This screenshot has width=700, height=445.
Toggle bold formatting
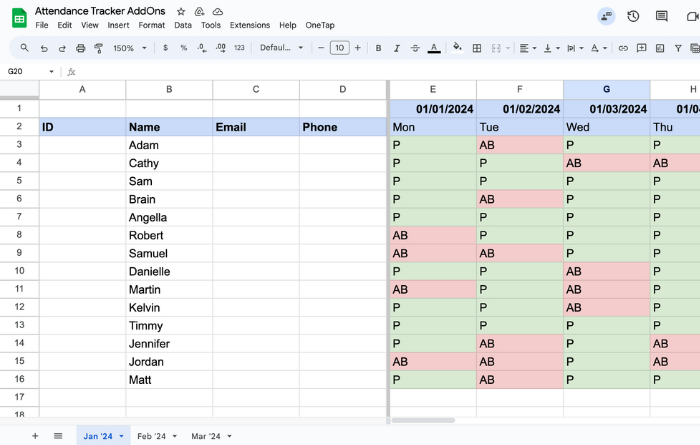point(378,48)
